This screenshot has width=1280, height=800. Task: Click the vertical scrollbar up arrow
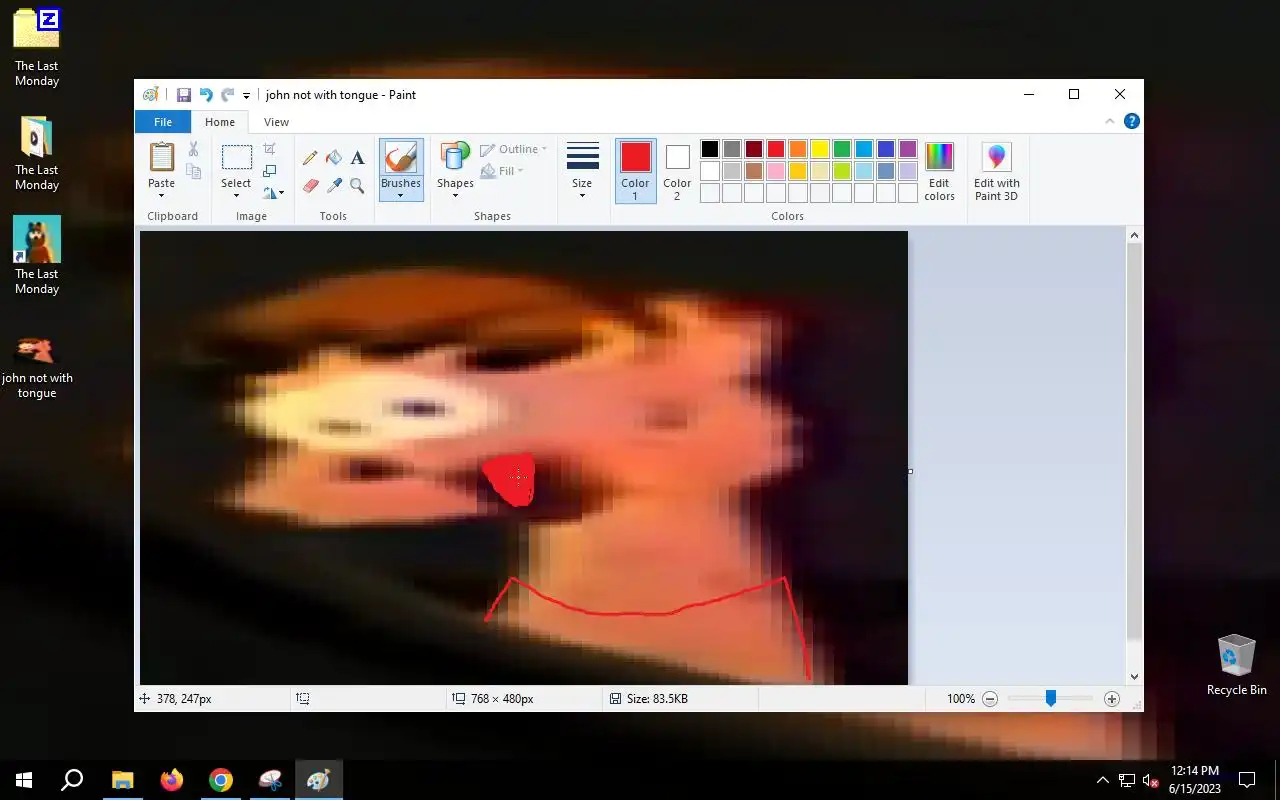[1134, 236]
